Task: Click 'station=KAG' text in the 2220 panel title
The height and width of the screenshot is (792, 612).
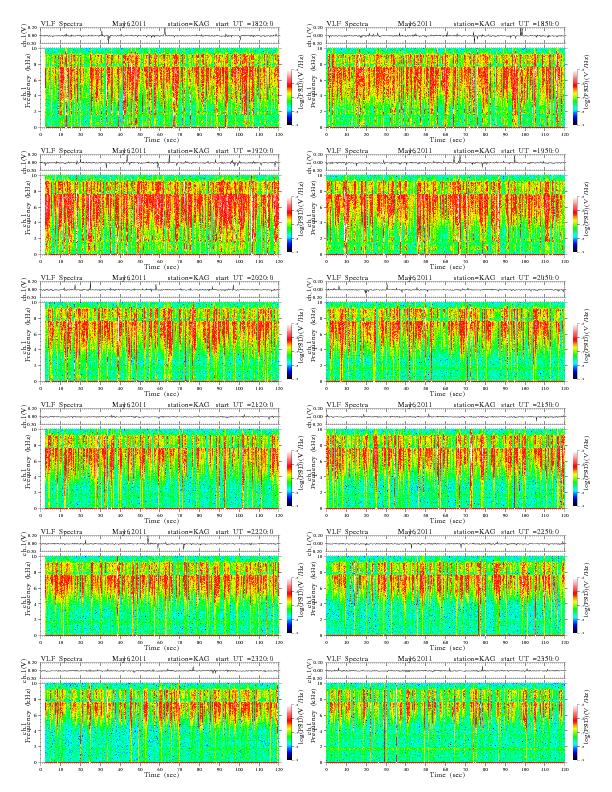Action: click(188, 531)
